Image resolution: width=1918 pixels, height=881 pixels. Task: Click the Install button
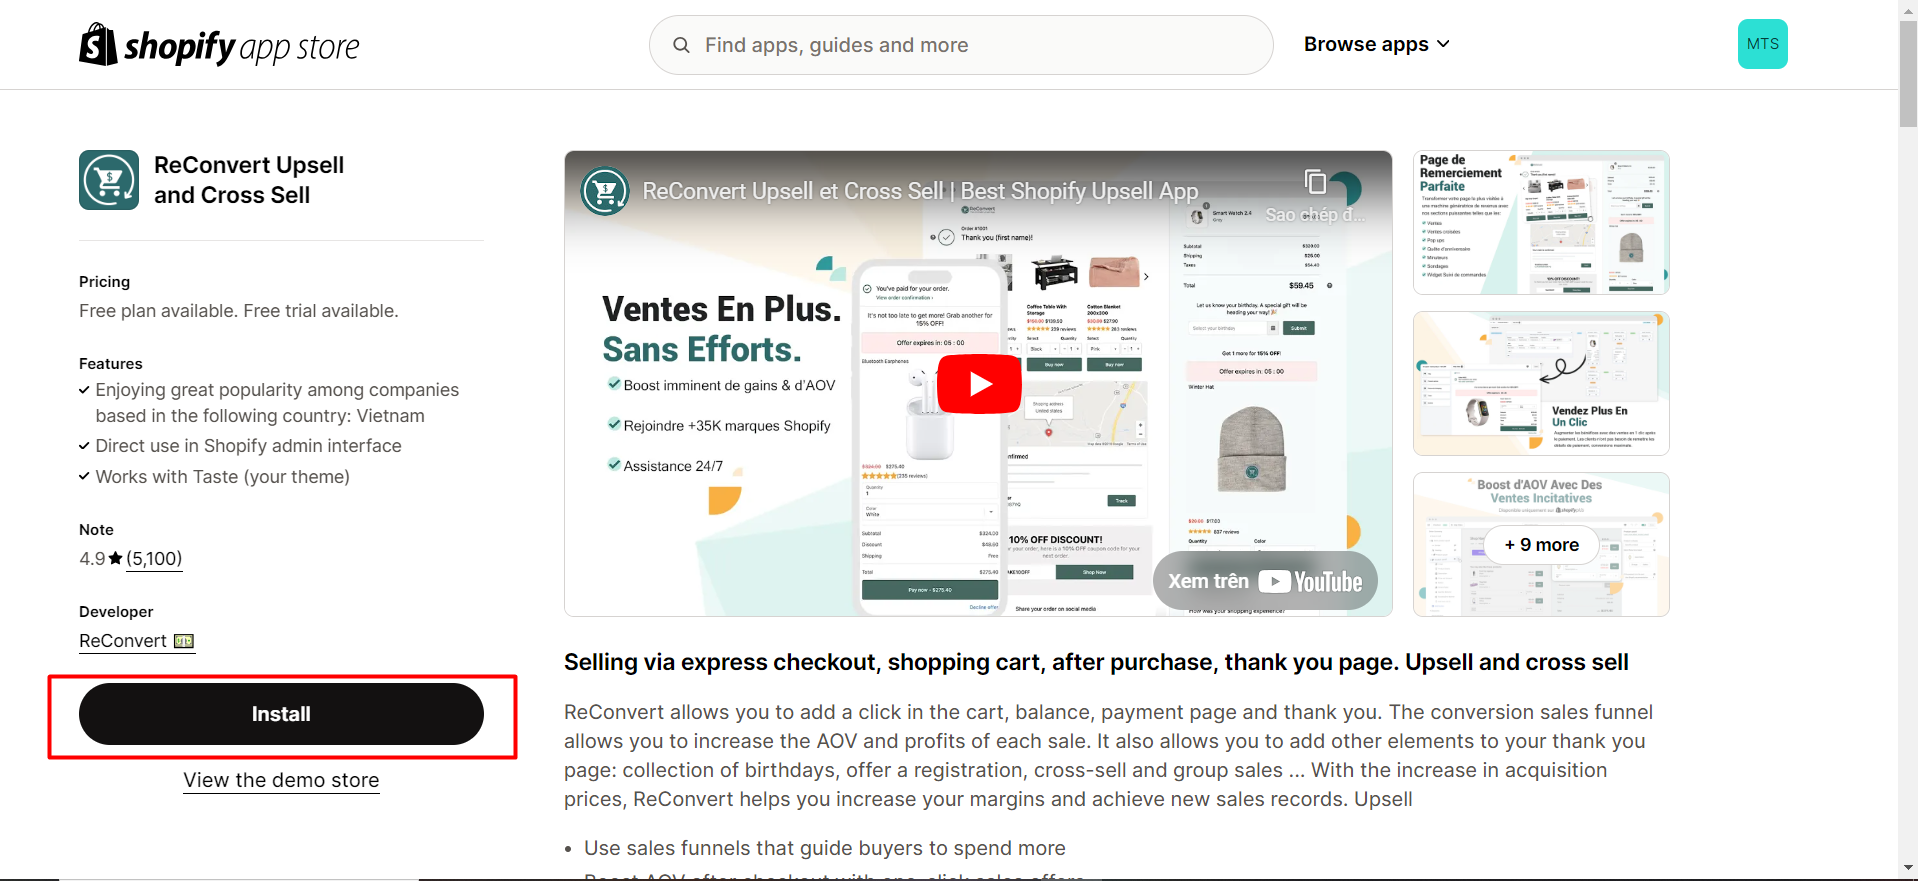click(281, 714)
